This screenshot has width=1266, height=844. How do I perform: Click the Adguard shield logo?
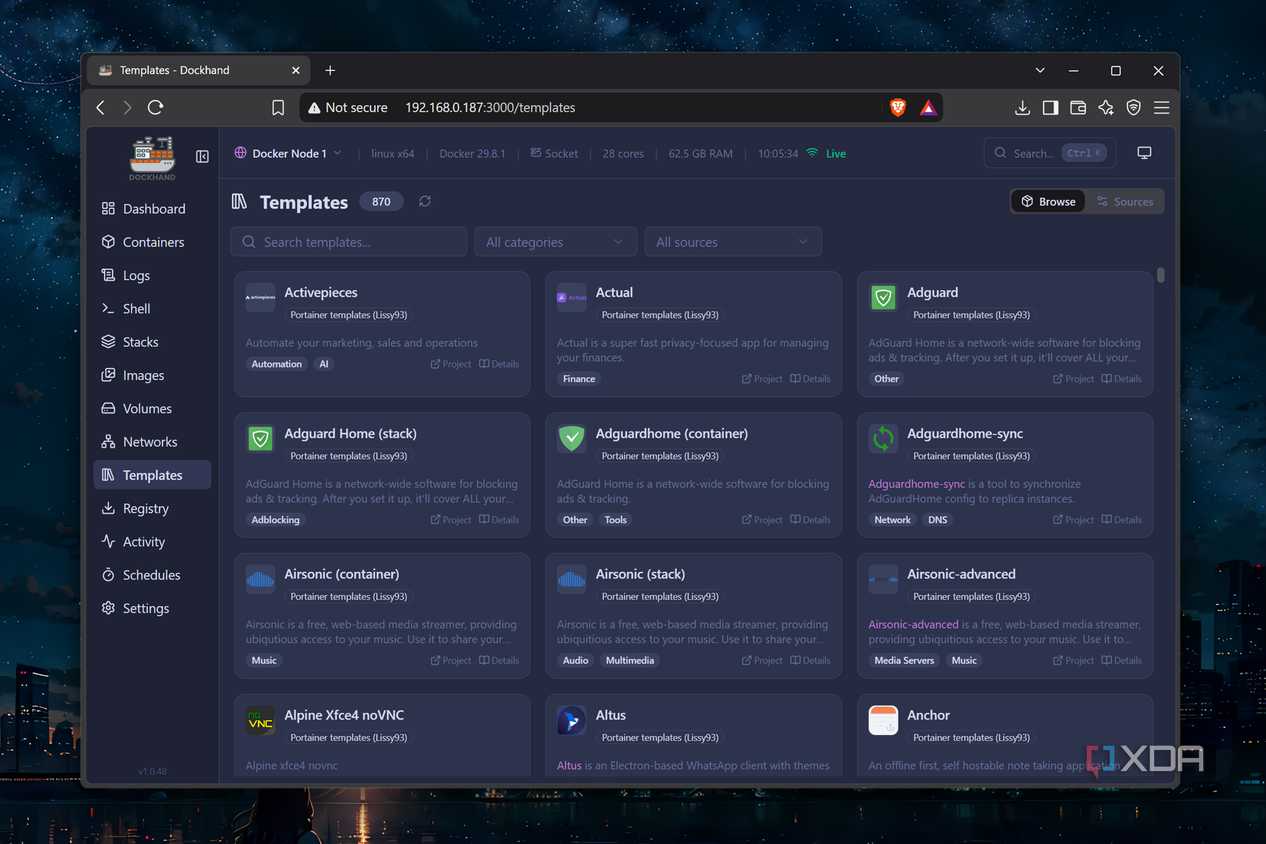(883, 298)
